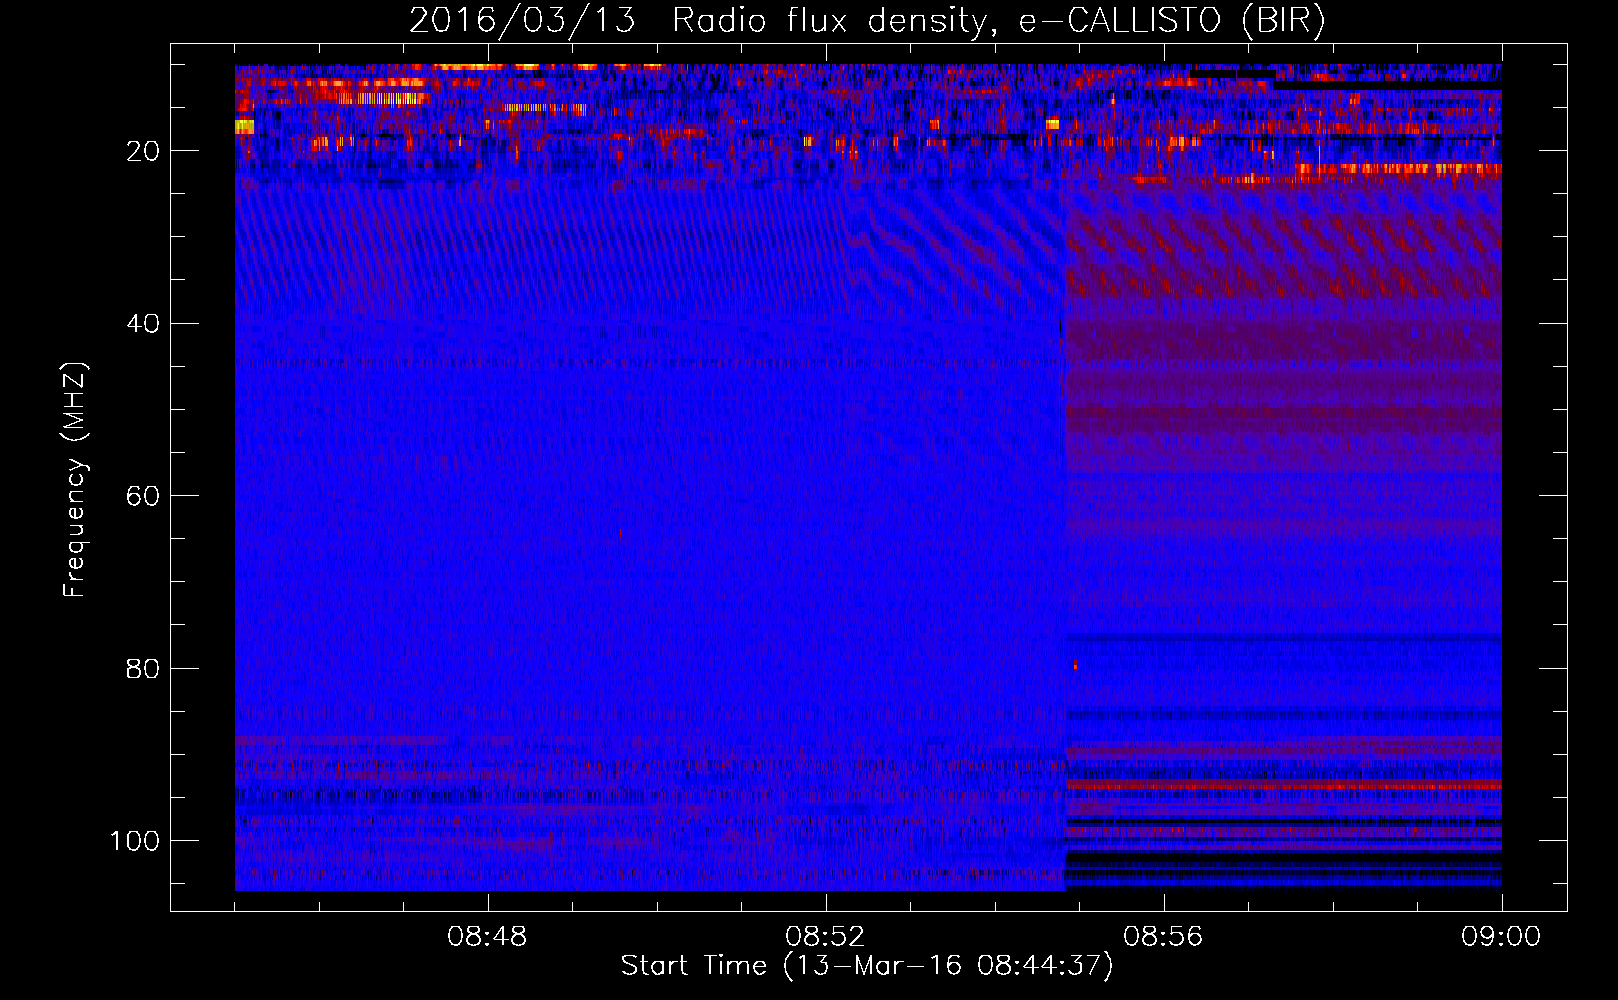Click the 'Frequency (MHZ)' axis label

coord(75,480)
